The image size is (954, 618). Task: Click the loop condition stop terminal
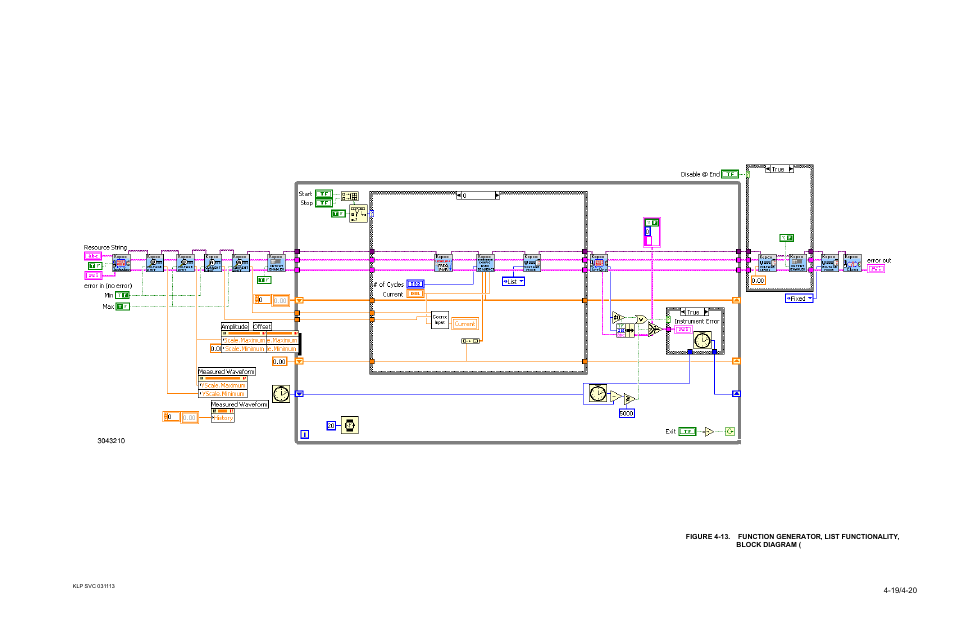(x=730, y=431)
